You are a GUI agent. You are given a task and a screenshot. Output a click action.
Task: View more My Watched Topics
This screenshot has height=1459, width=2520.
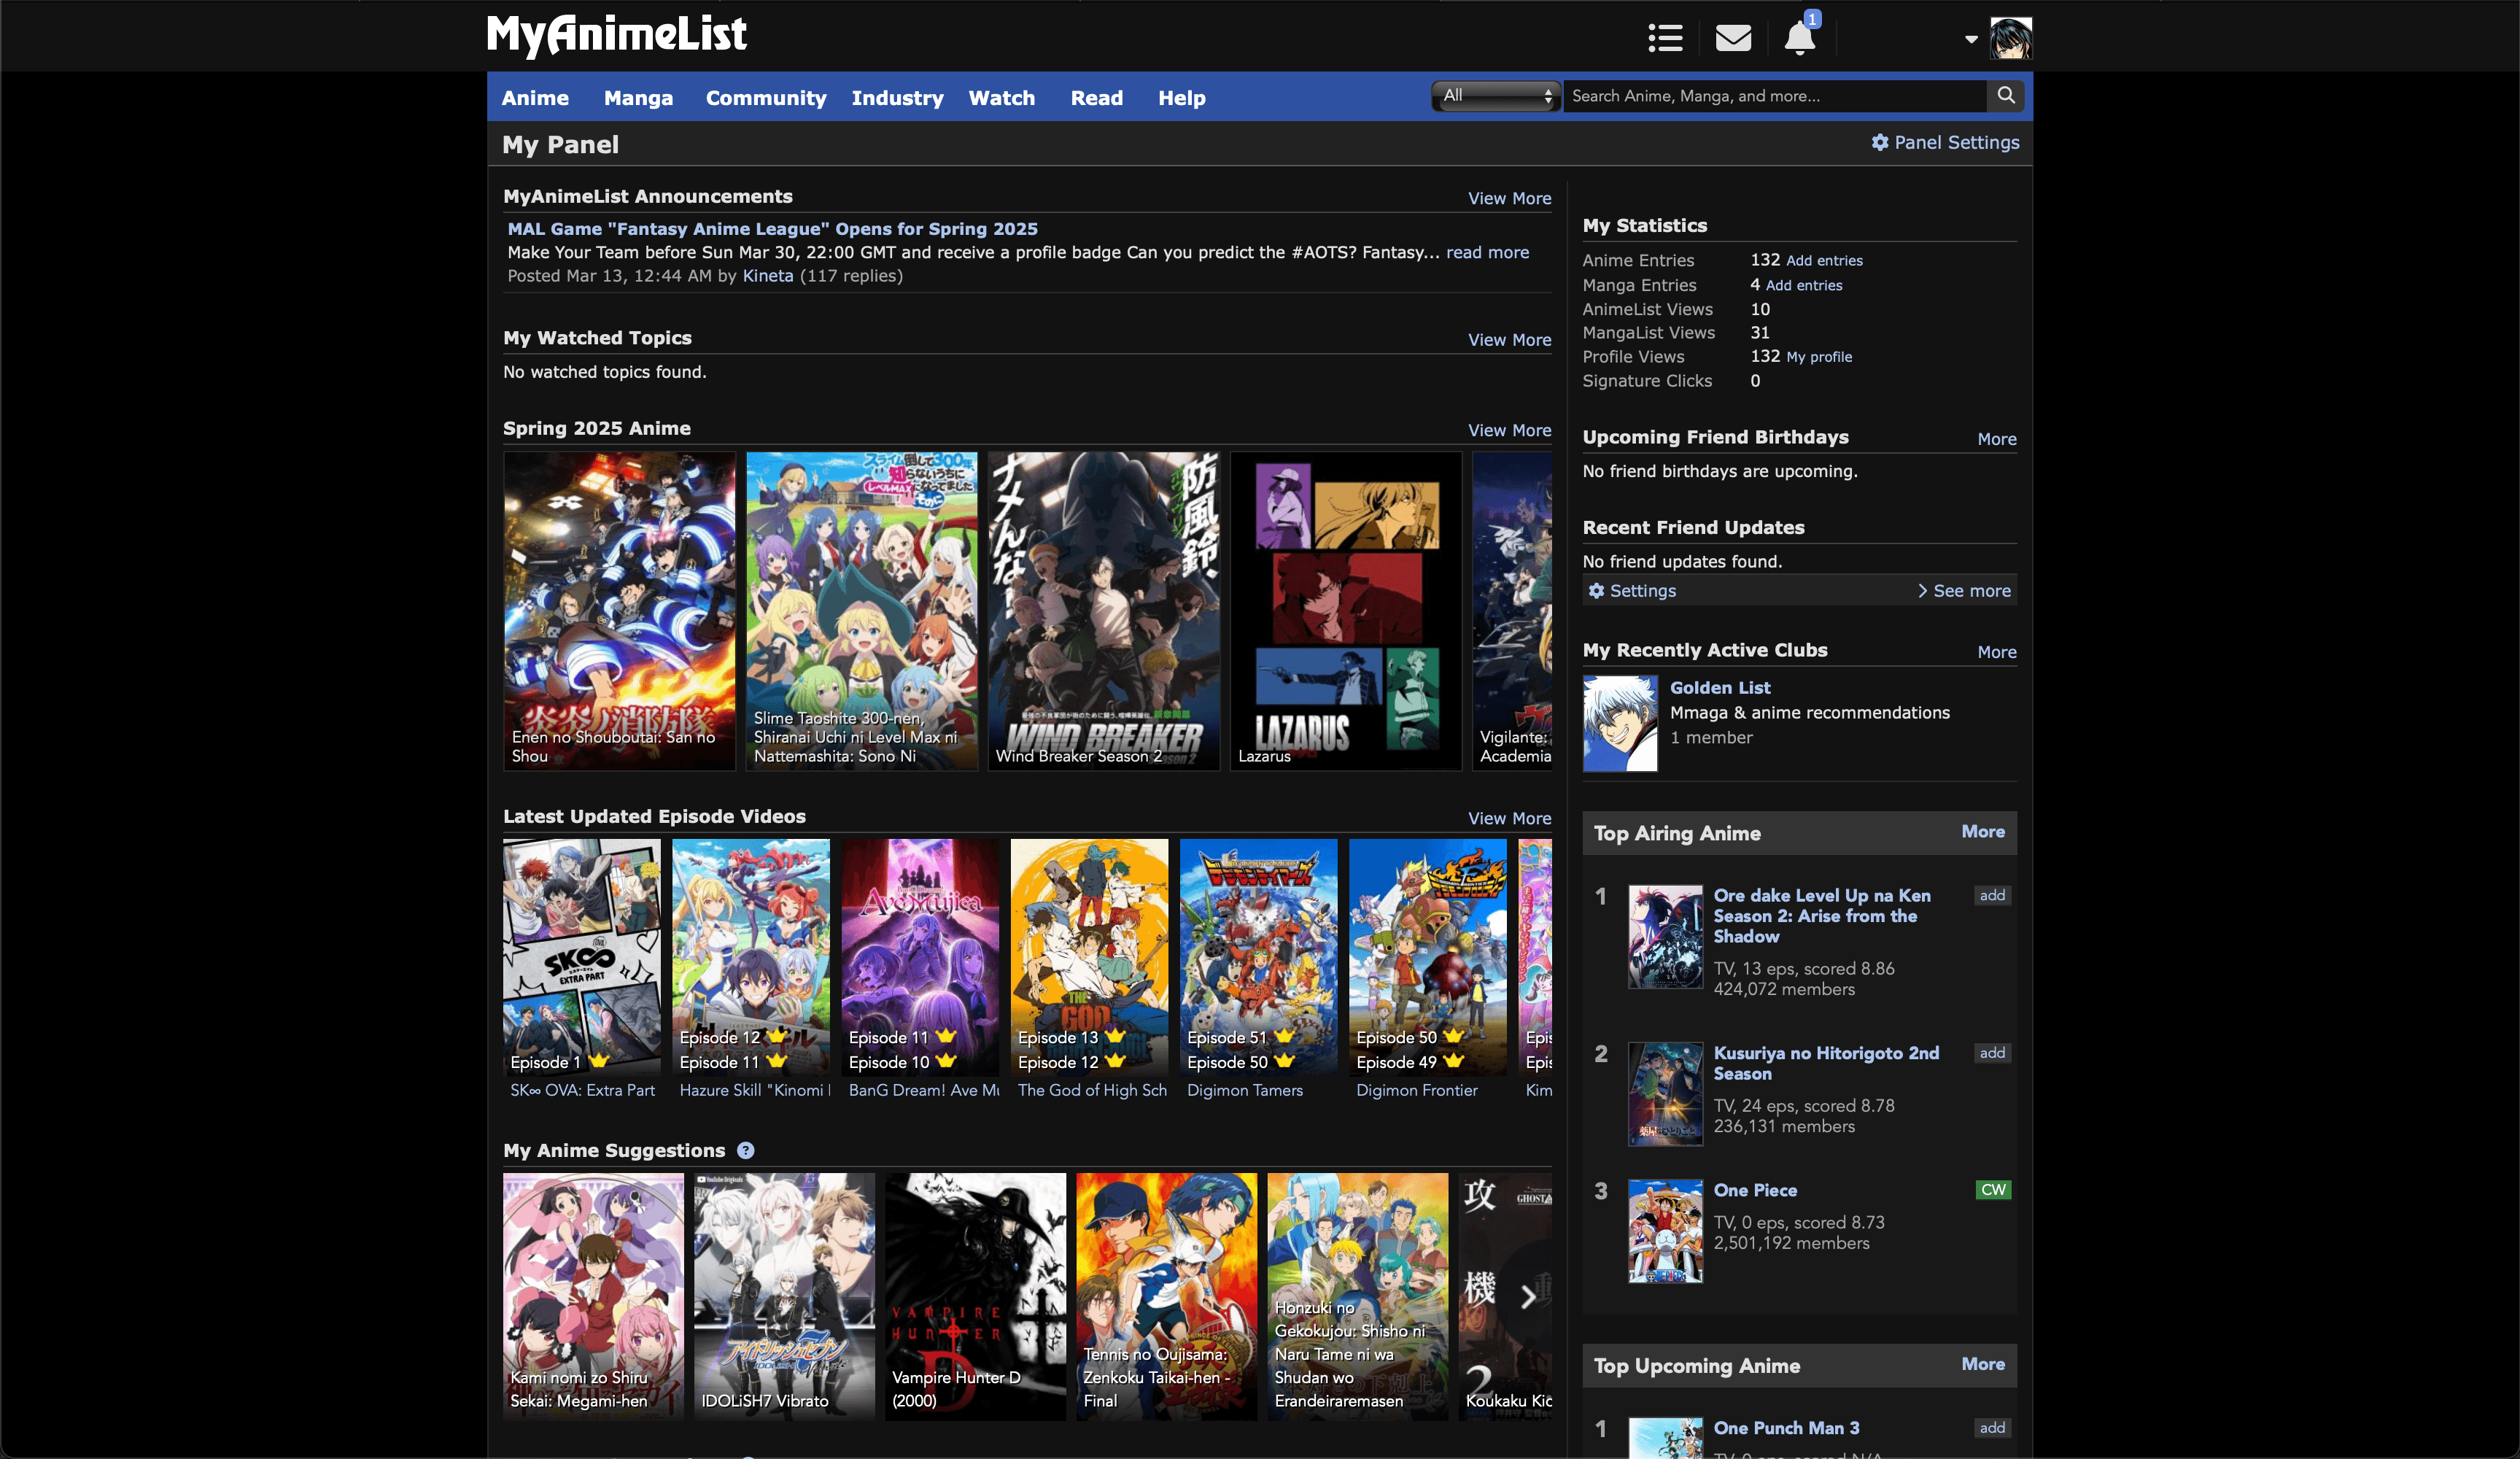[1509, 340]
